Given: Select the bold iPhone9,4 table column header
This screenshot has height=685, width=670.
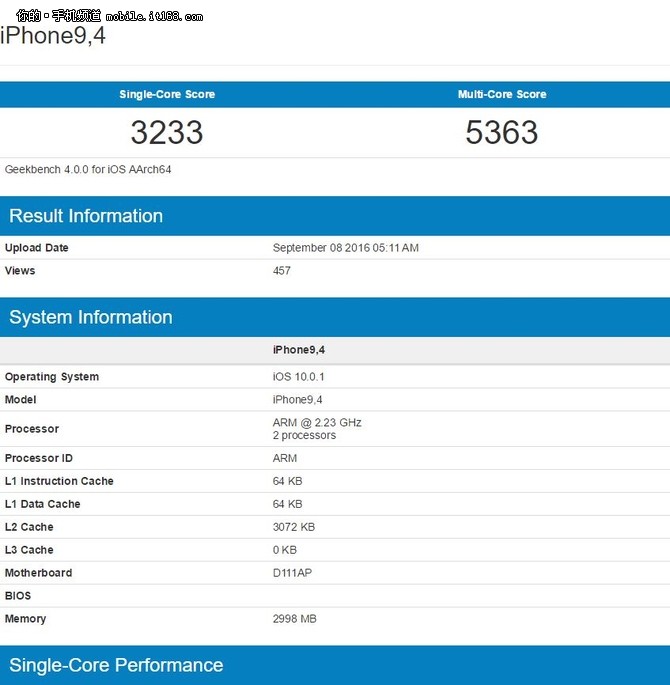Looking at the screenshot, I should tap(299, 350).
